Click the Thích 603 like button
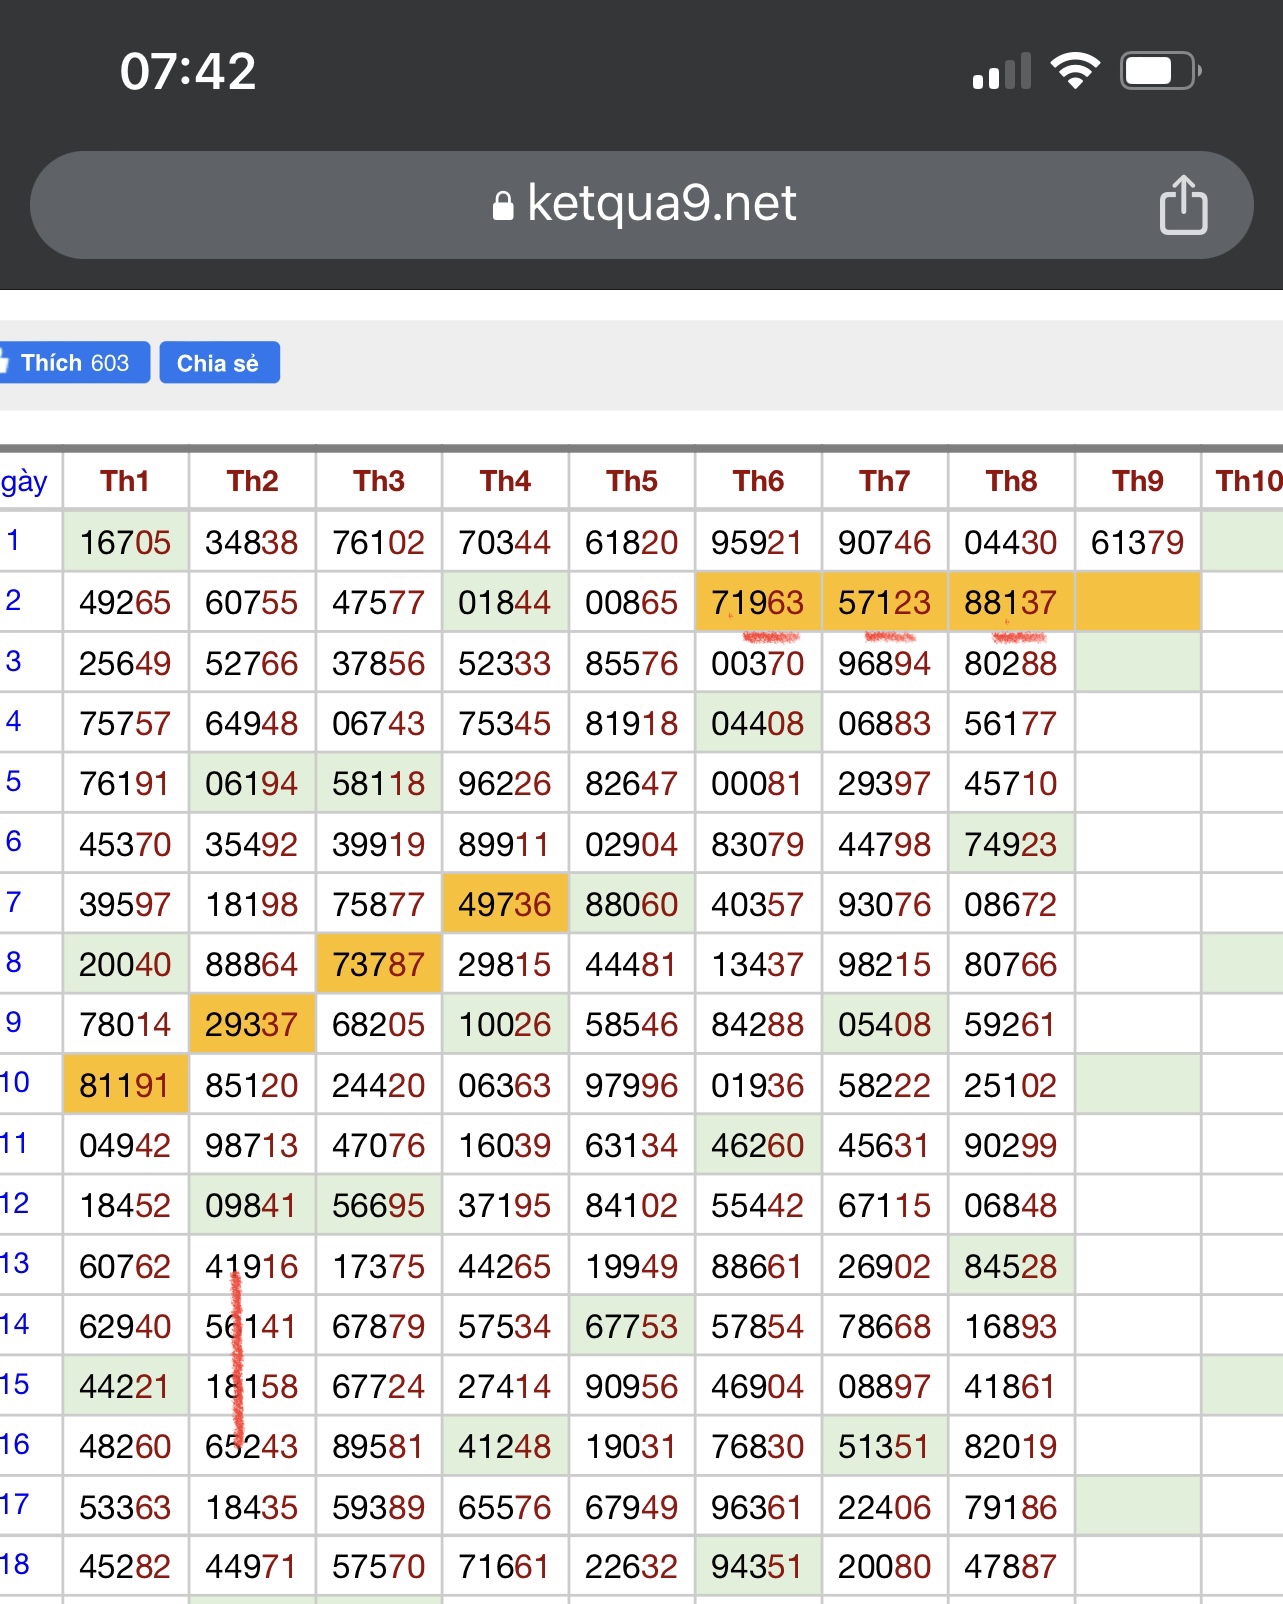 (75, 362)
